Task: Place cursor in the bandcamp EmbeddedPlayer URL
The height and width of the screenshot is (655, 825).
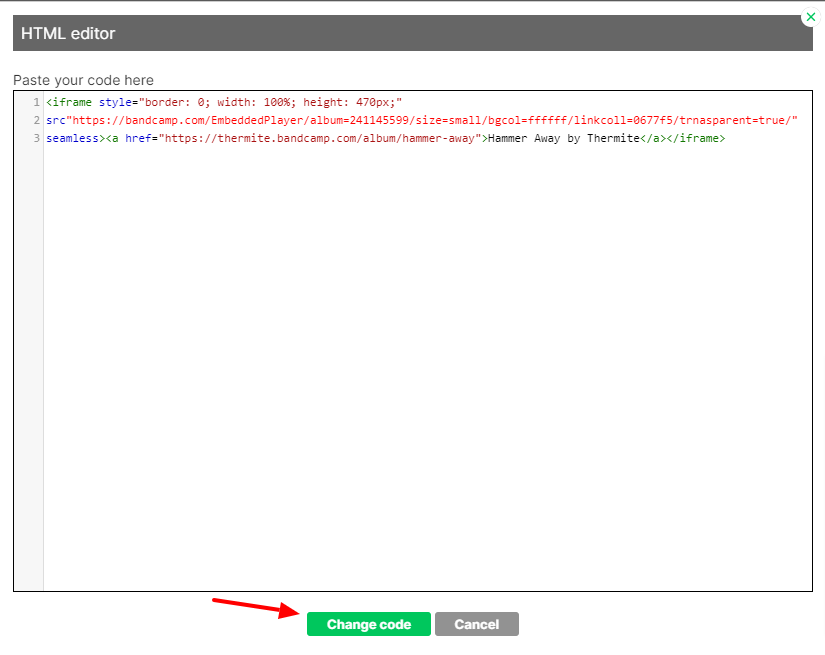Action: click(x=300, y=120)
